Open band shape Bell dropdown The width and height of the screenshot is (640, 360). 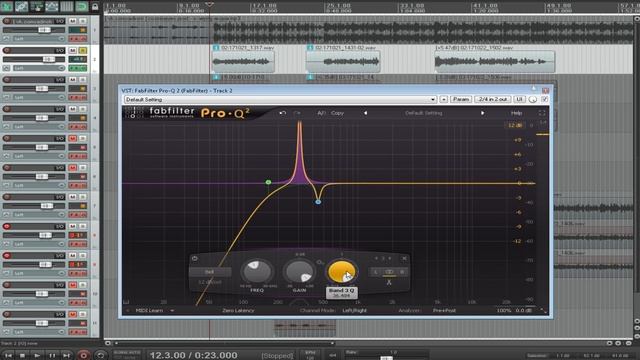click(x=209, y=272)
